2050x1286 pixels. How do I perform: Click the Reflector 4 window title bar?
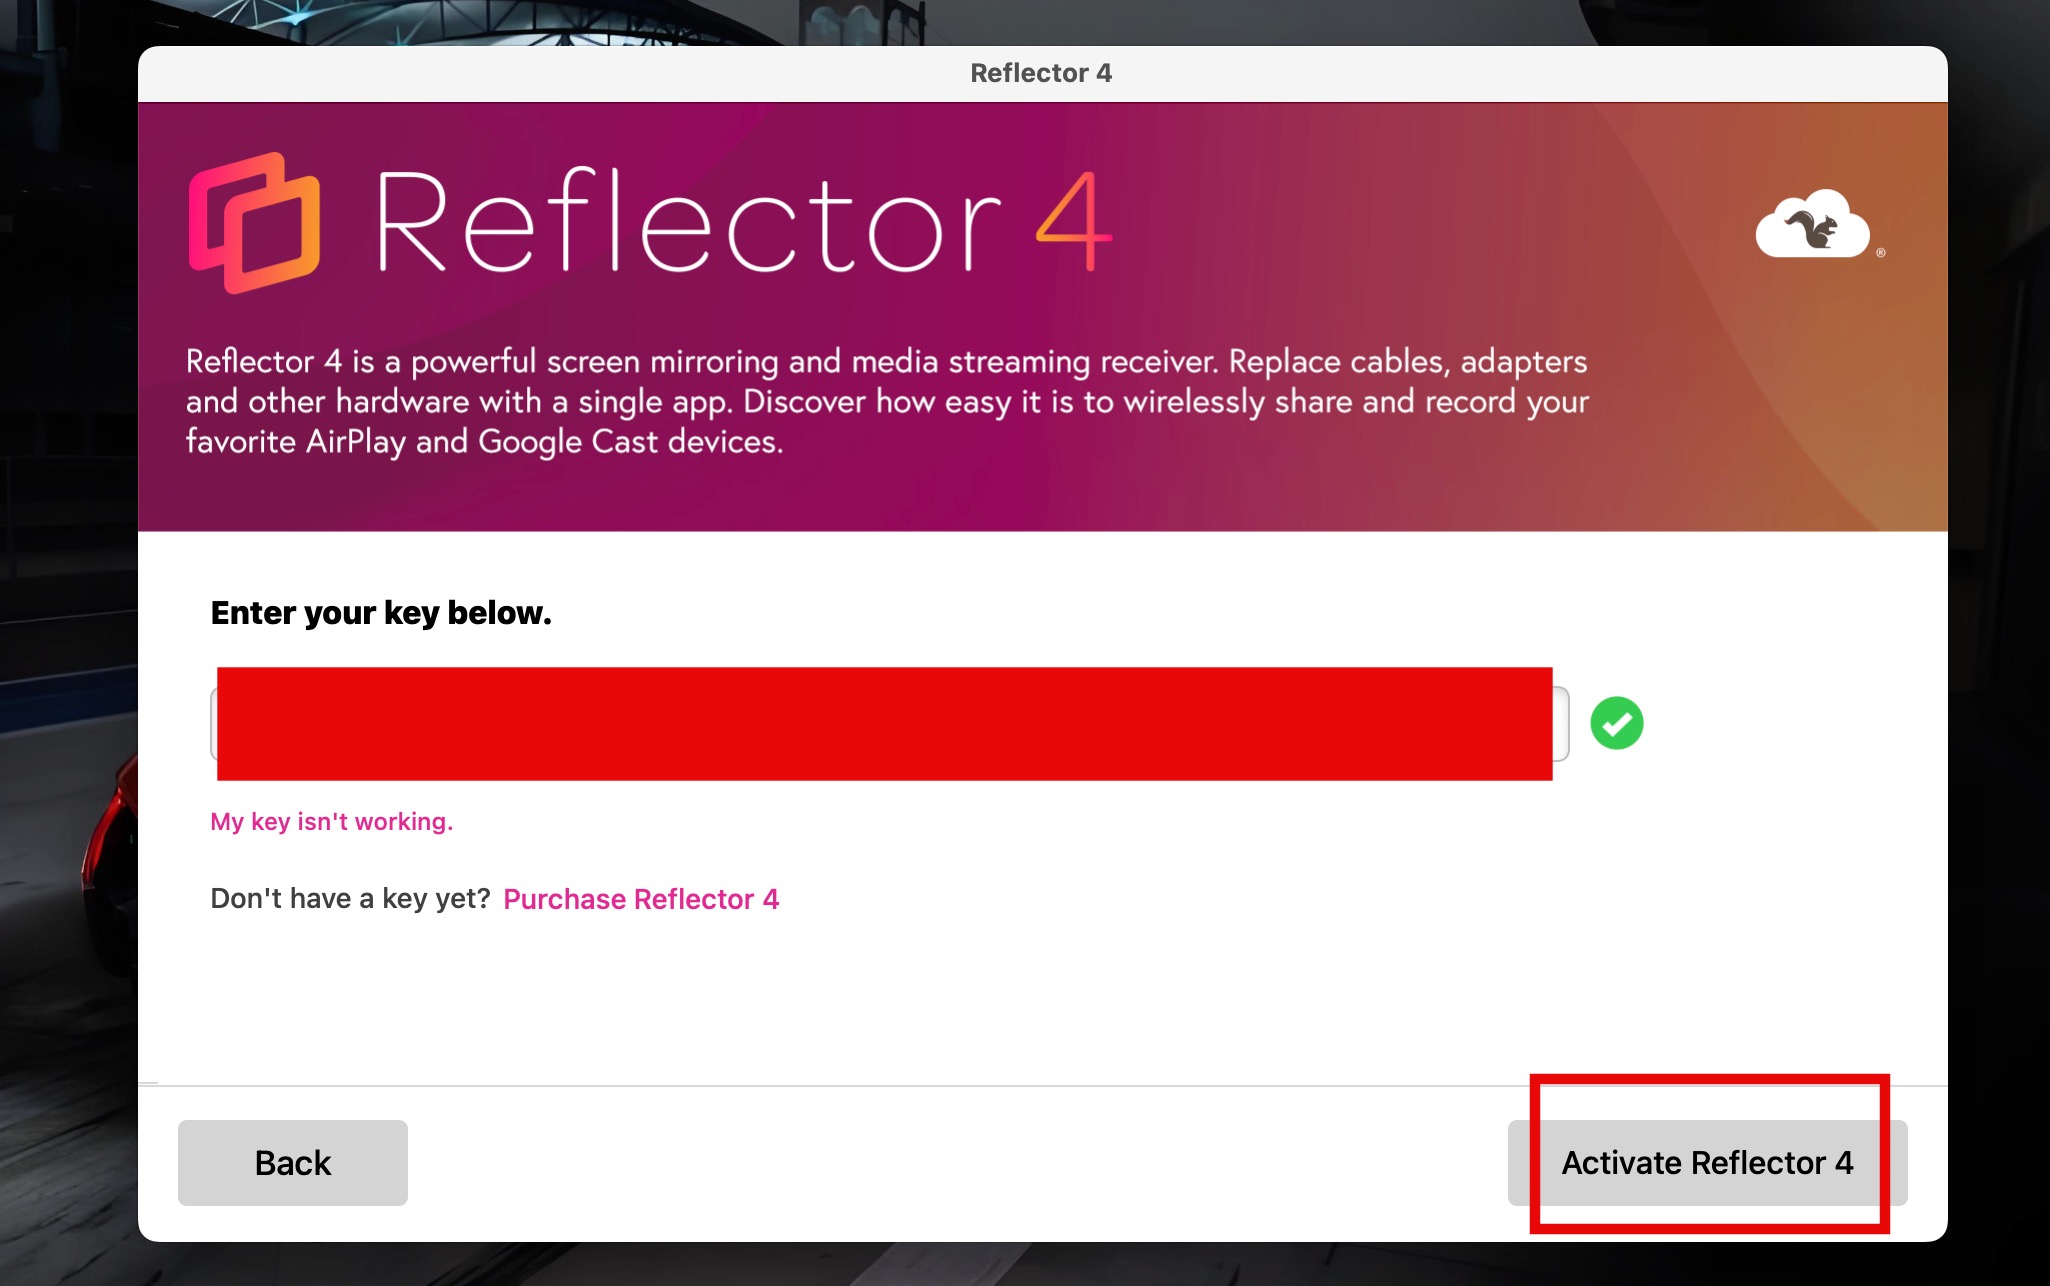[x=1042, y=73]
